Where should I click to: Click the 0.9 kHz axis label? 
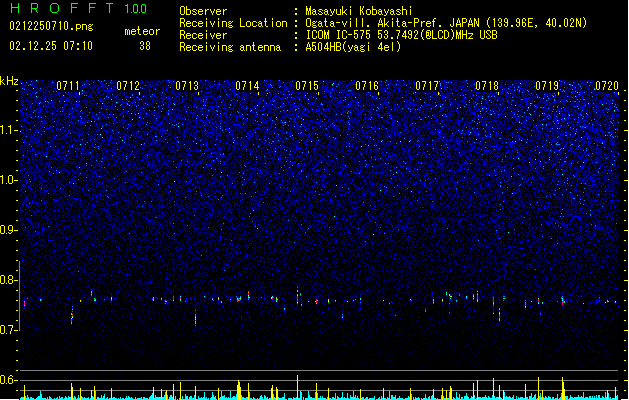point(8,230)
